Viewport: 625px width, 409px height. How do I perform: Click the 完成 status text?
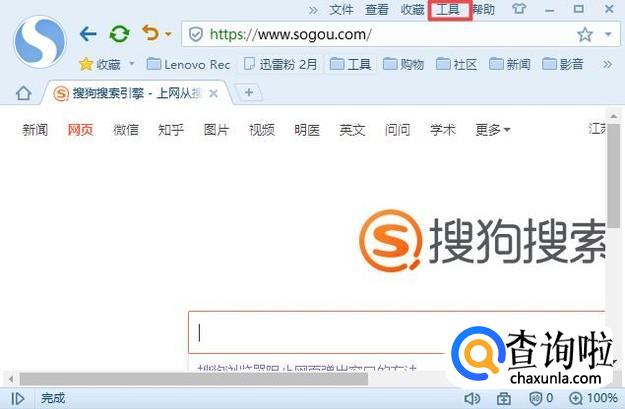[53, 398]
